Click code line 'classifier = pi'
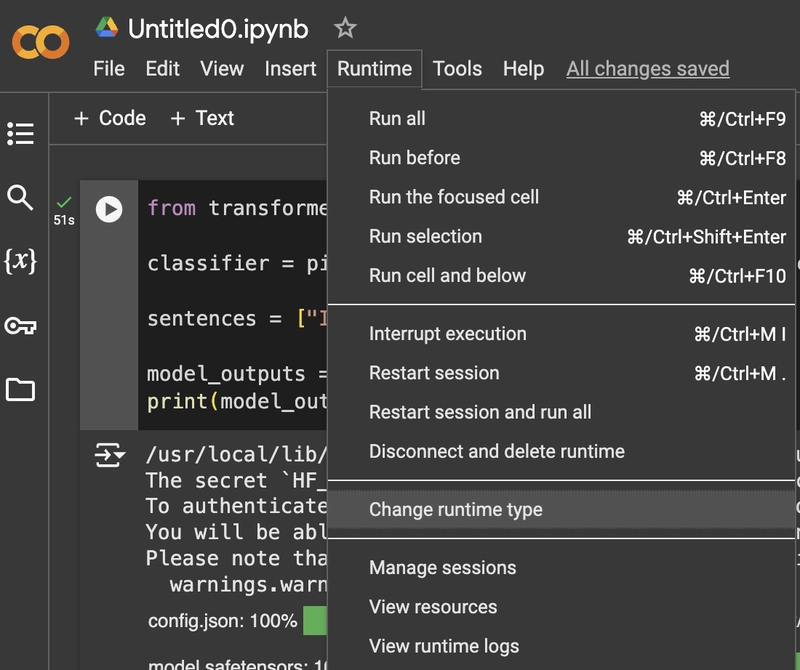This screenshot has width=800, height=670. [237, 263]
